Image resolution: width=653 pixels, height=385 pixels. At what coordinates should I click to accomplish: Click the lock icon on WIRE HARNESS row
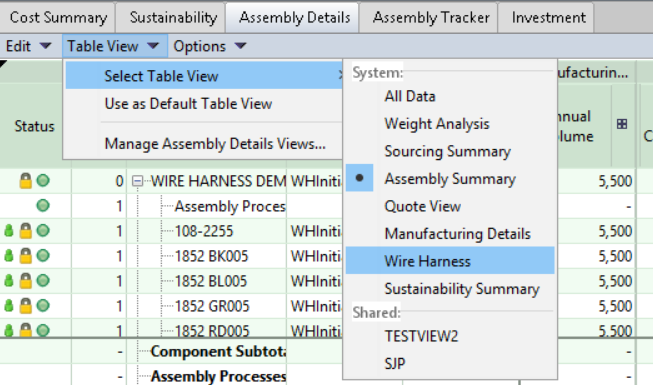[x=25, y=181]
